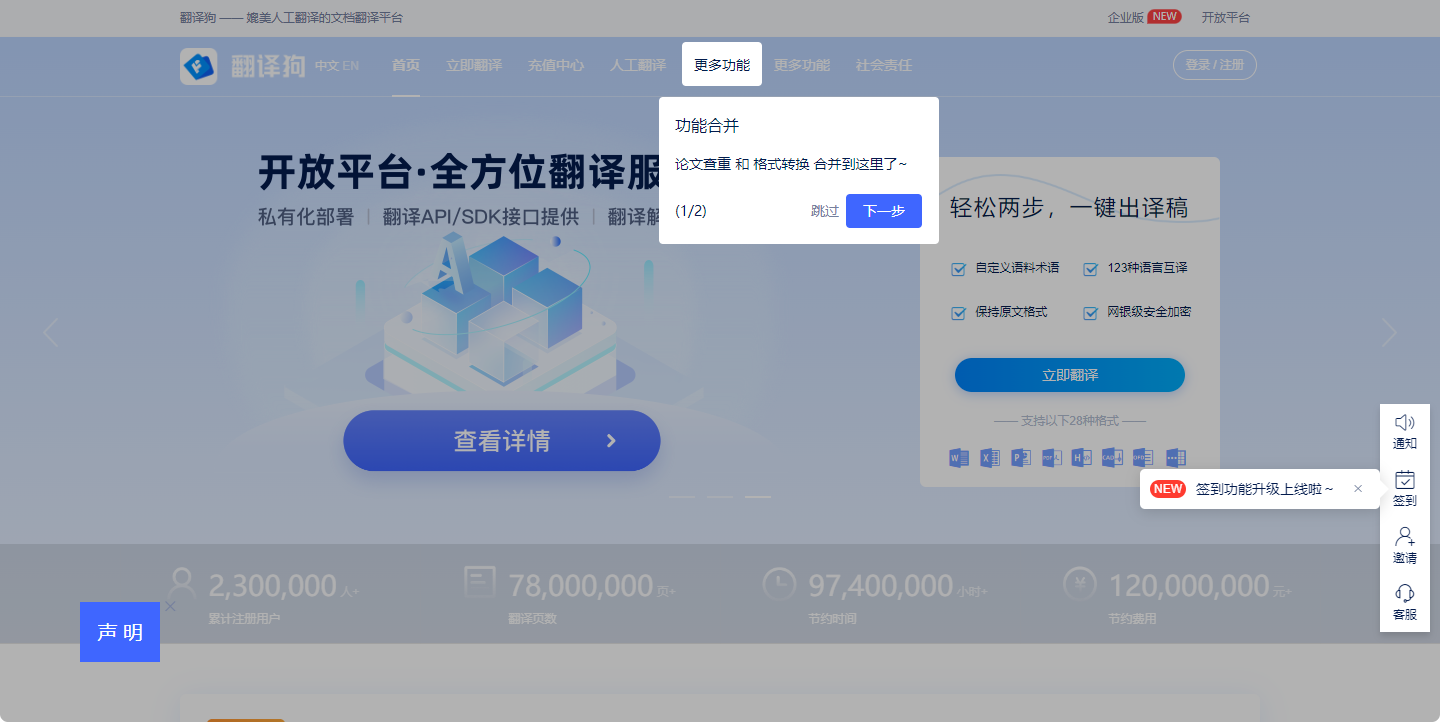
Task: Open the 通知 speaker icon in sidebar
Action: tap(1405, 423)
